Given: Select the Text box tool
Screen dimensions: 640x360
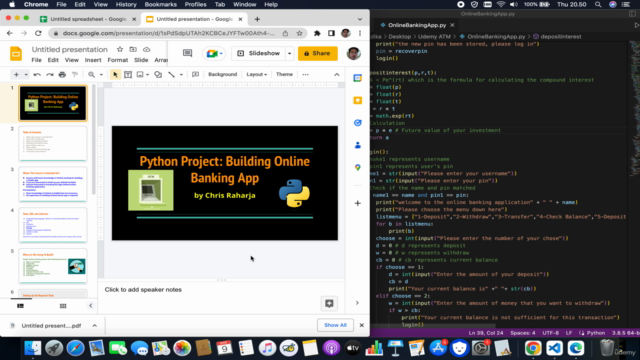Looking at the screenshot, I should pyautogui.click(x=128, y=75).
